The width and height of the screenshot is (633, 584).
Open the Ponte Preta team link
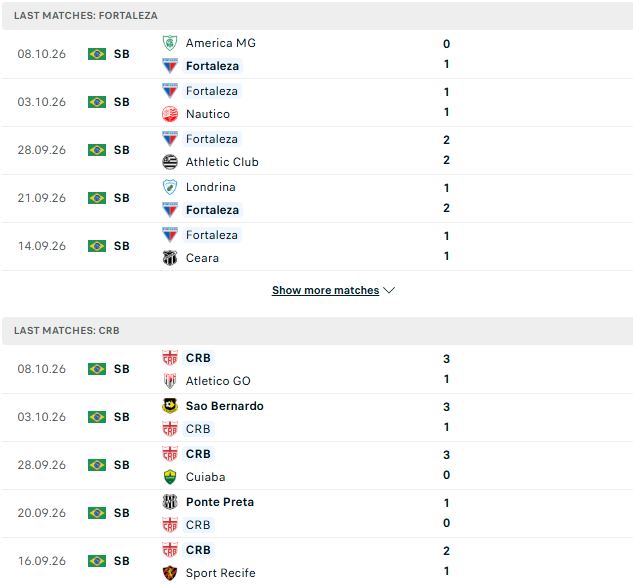(x=220, y=502)
